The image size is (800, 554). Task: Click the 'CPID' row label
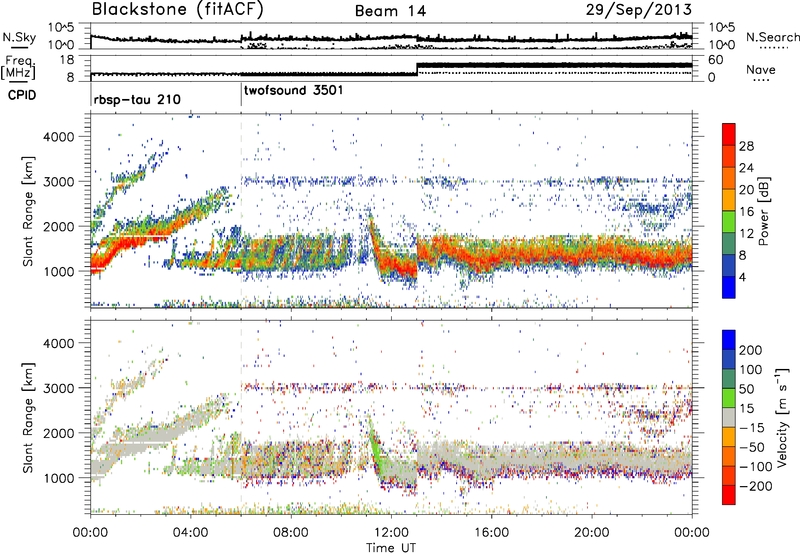[22, 95]
